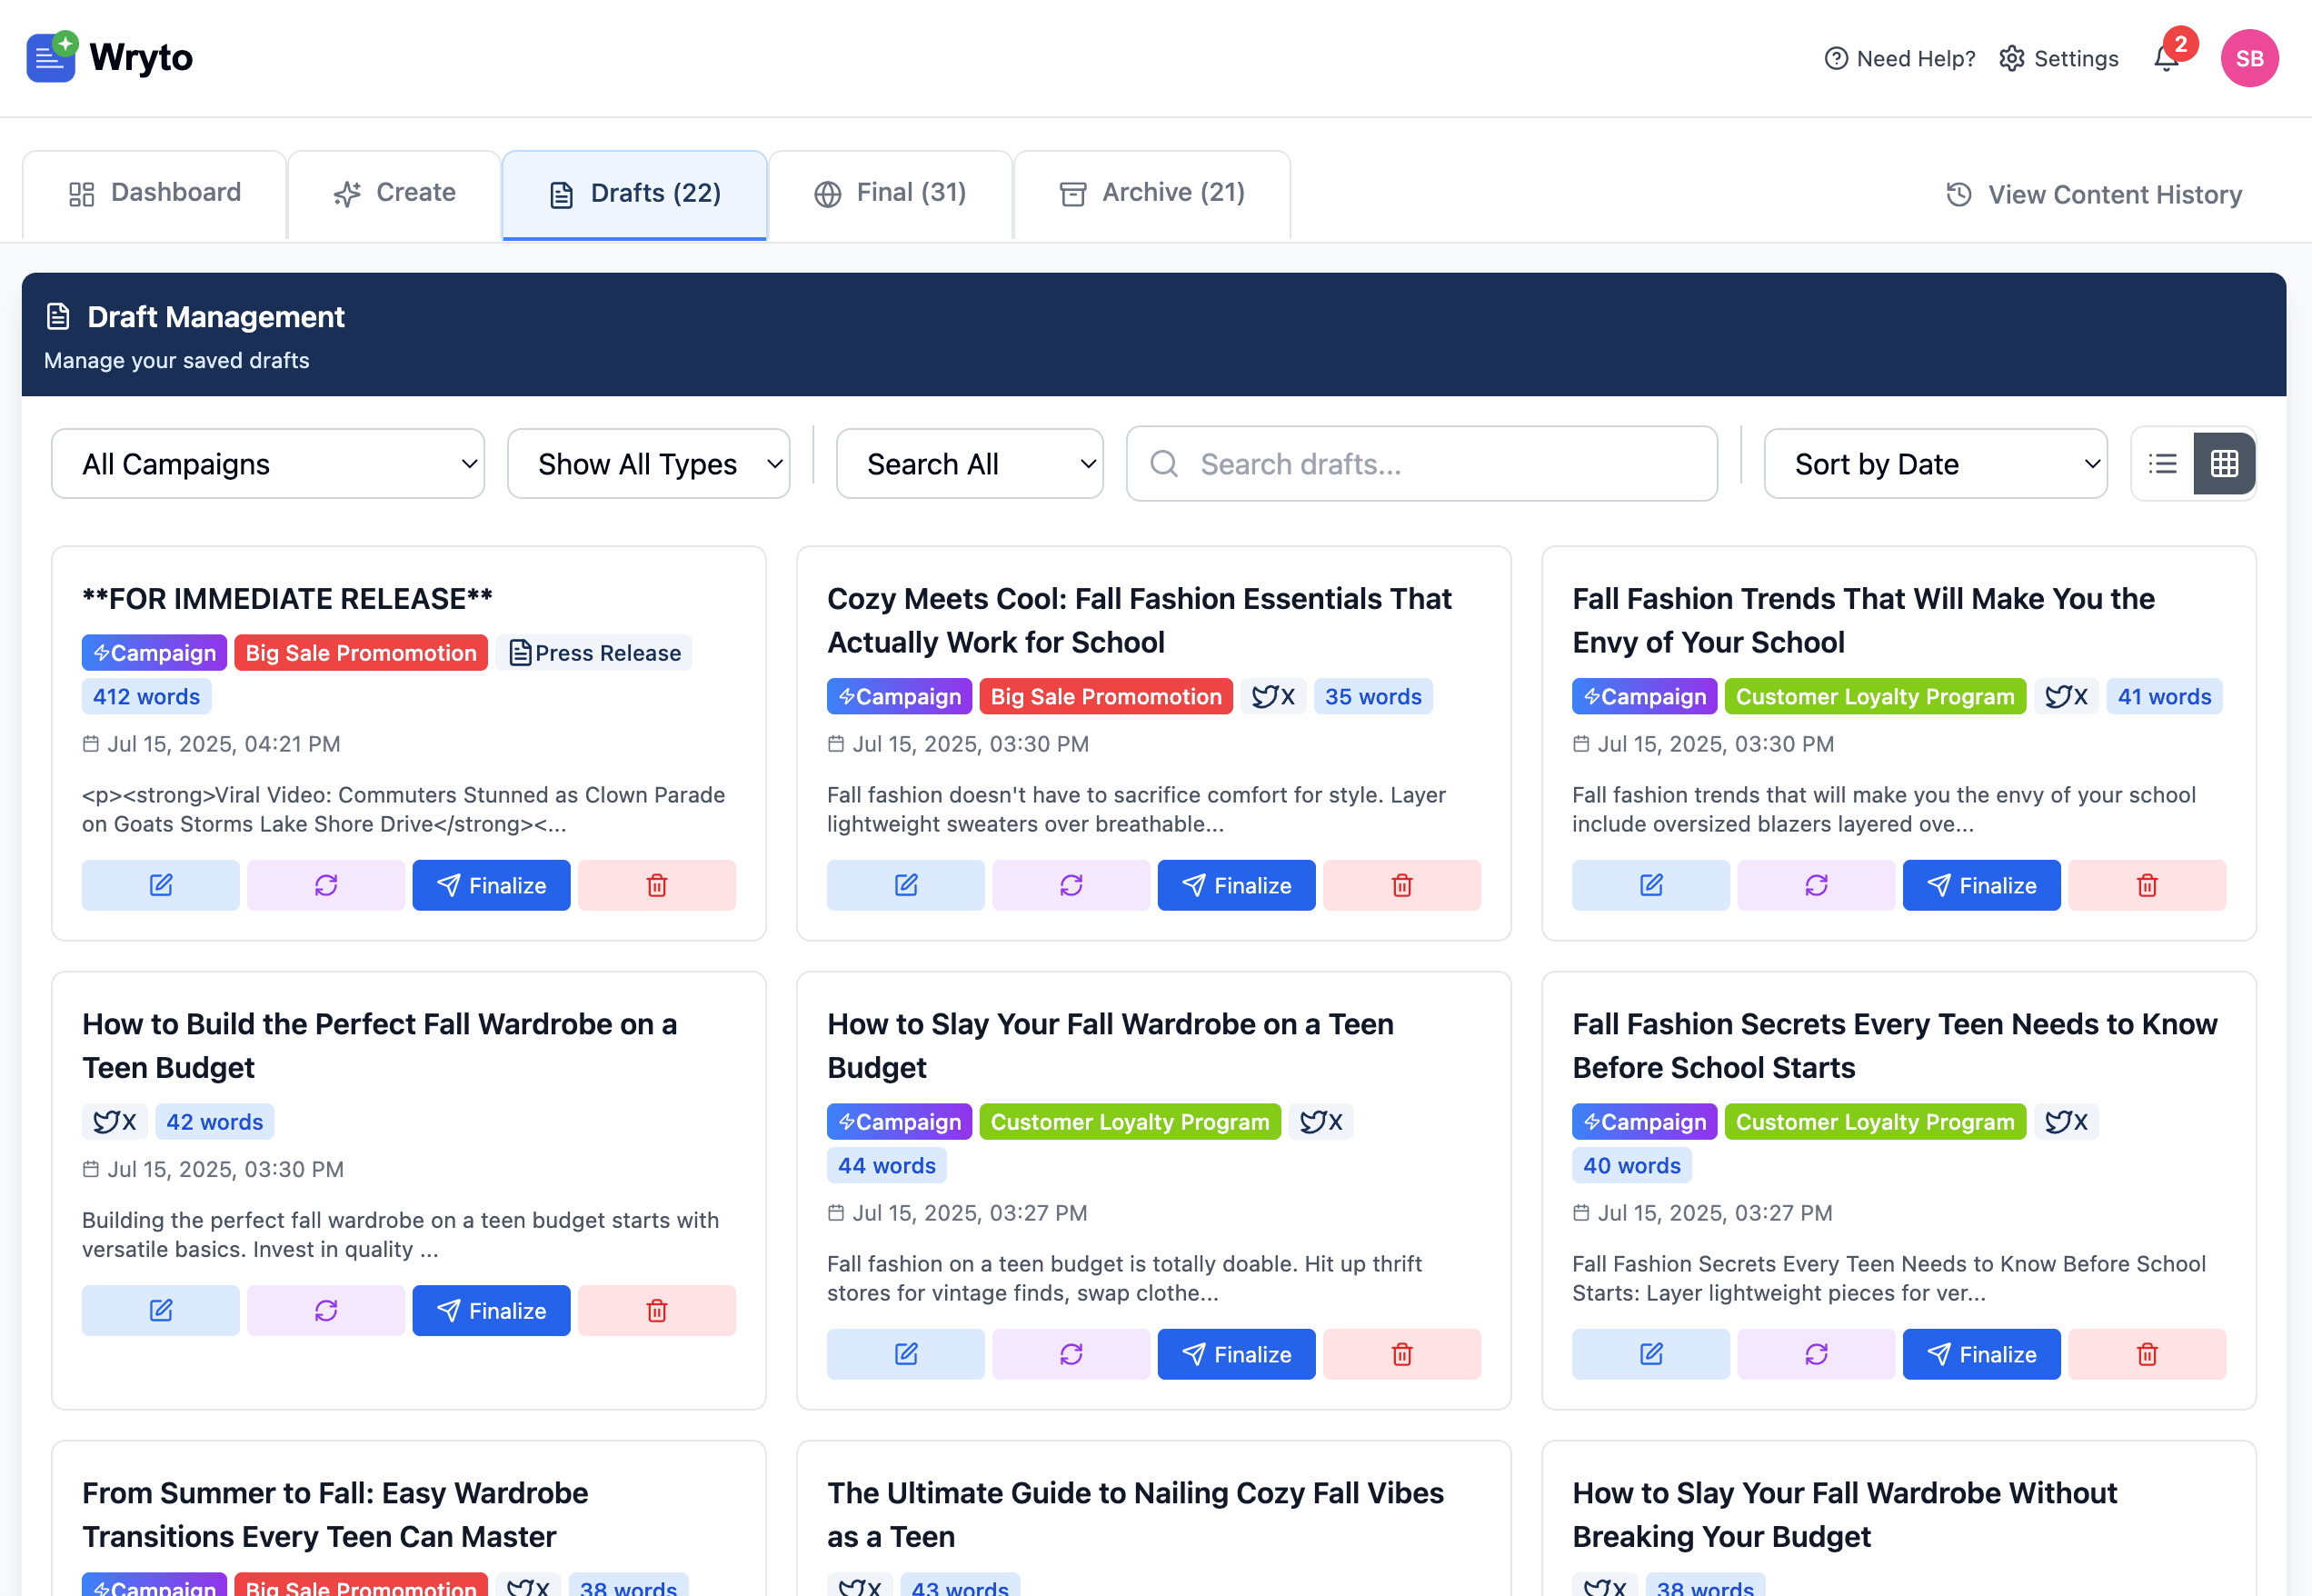Change Sort by Date option

pos(1934,463)
